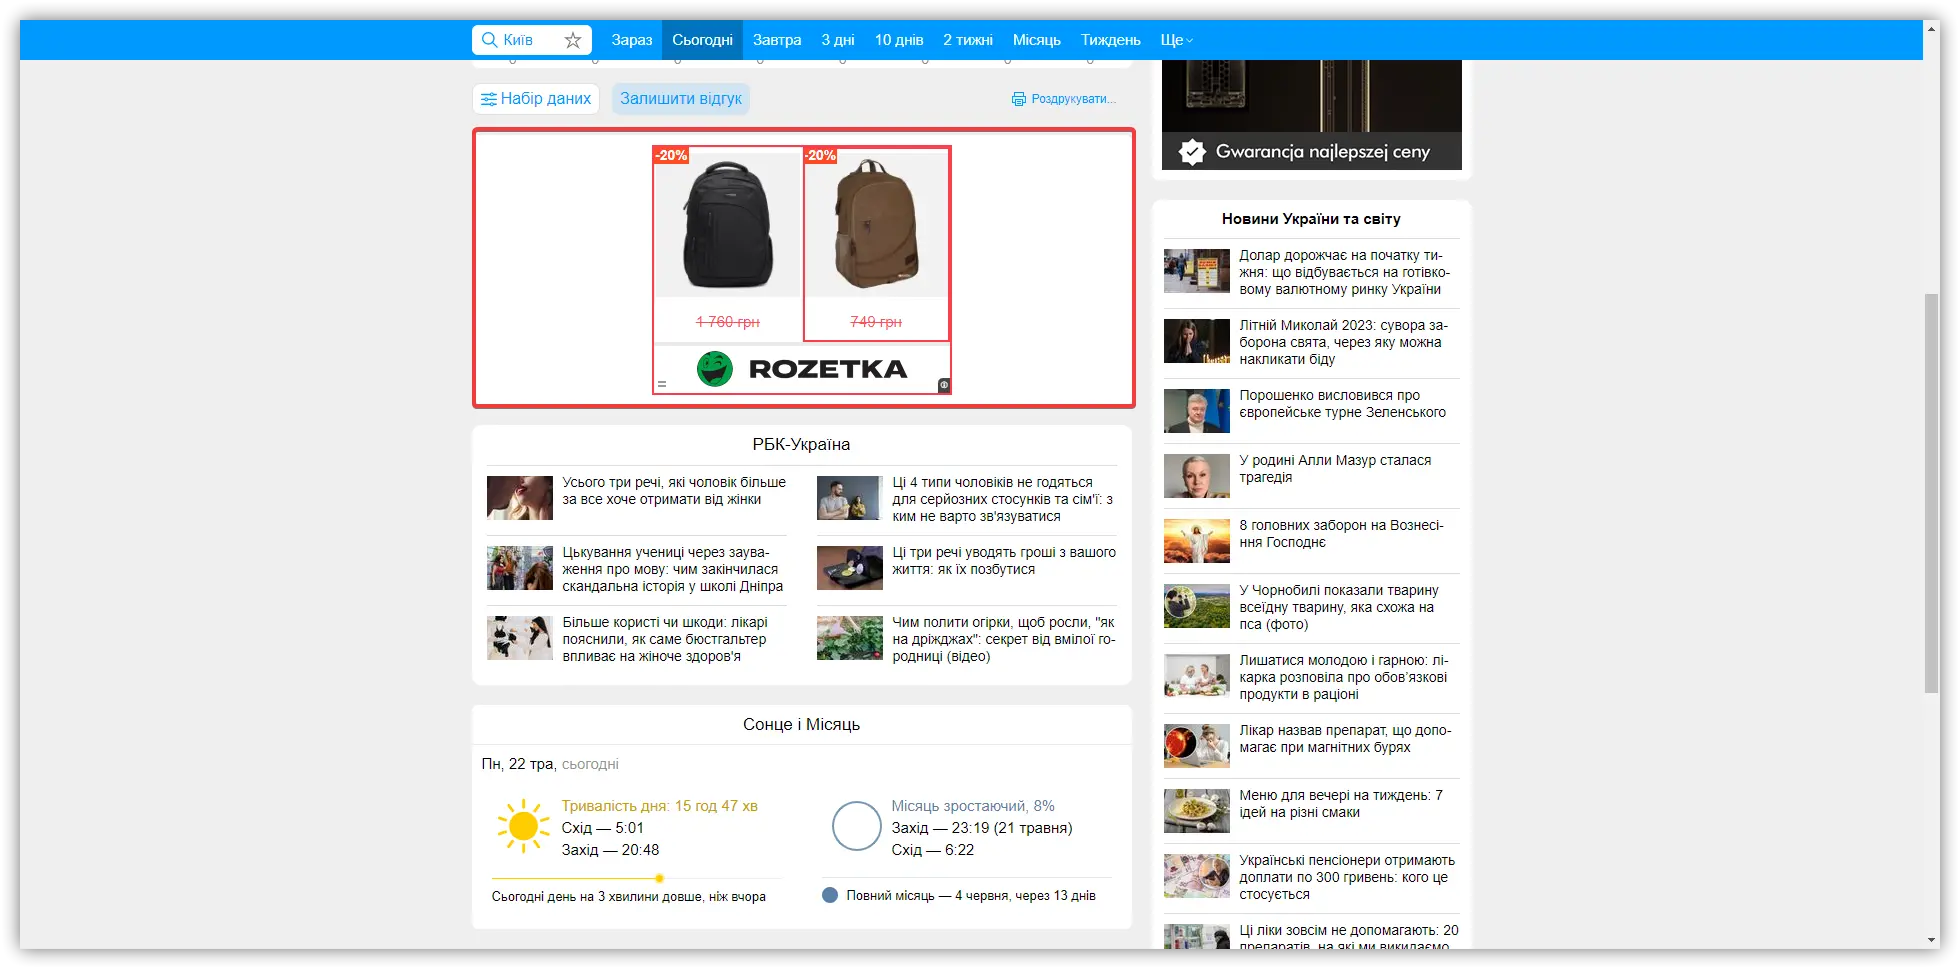Open news Долар дорожчає на початку тижня

click(x=1345, y=272)
